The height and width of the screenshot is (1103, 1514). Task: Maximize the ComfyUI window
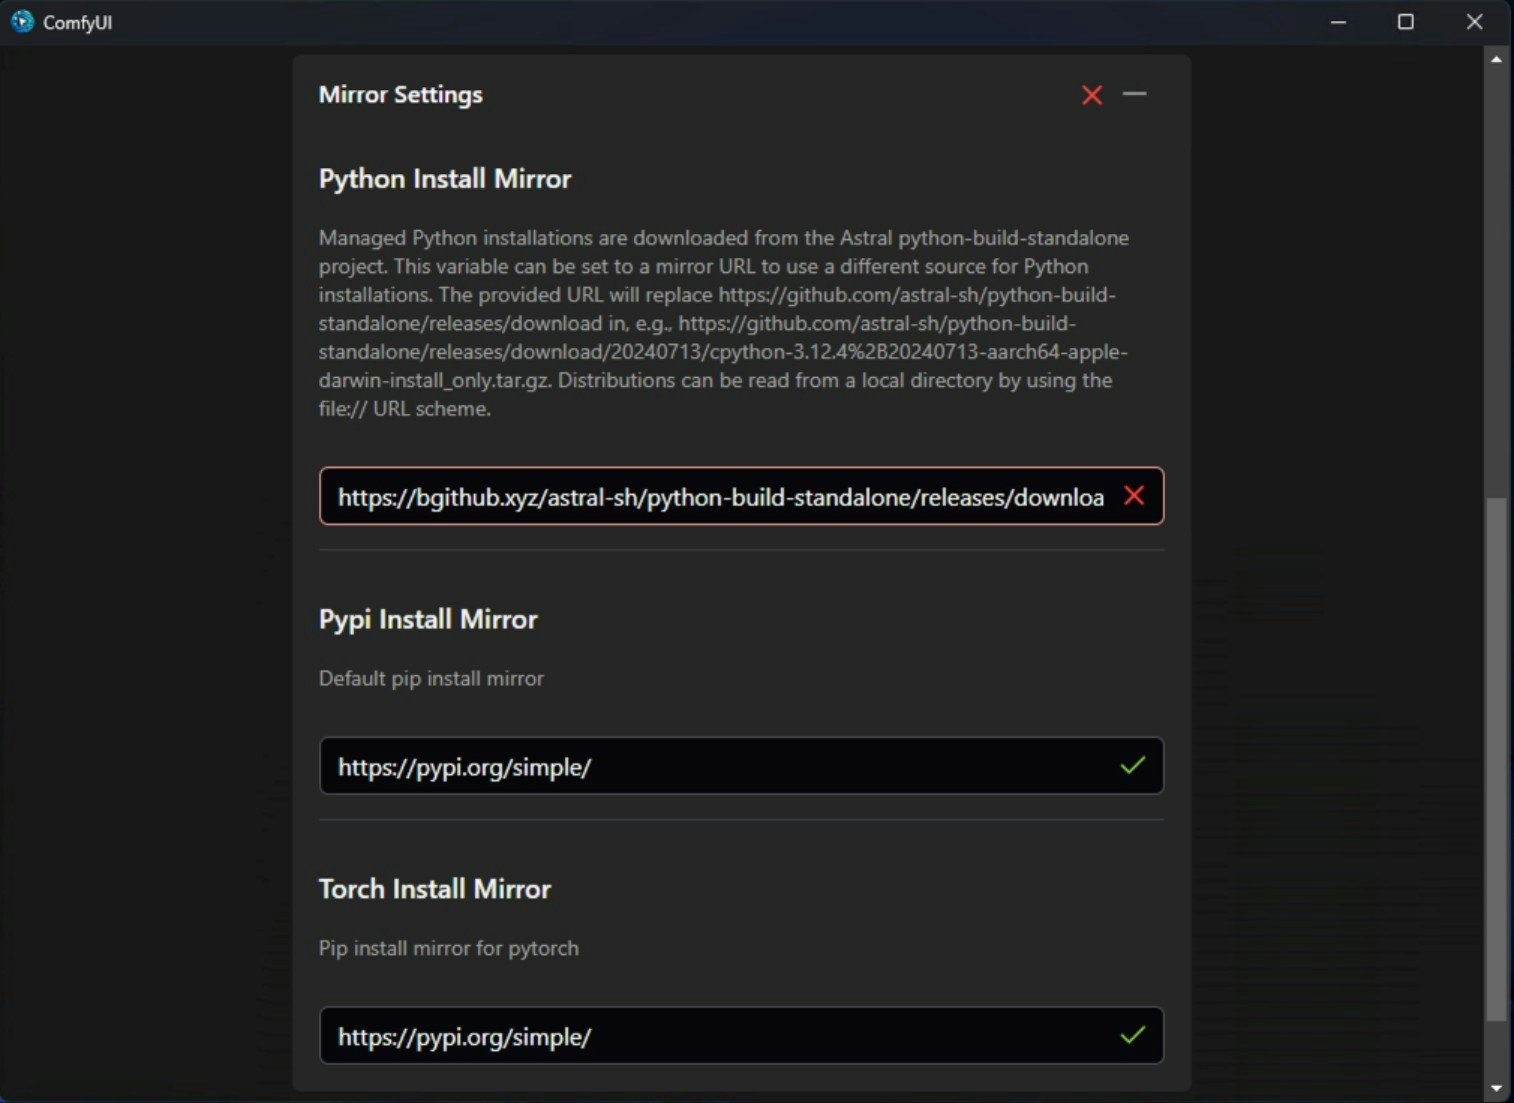point(1405,21)
